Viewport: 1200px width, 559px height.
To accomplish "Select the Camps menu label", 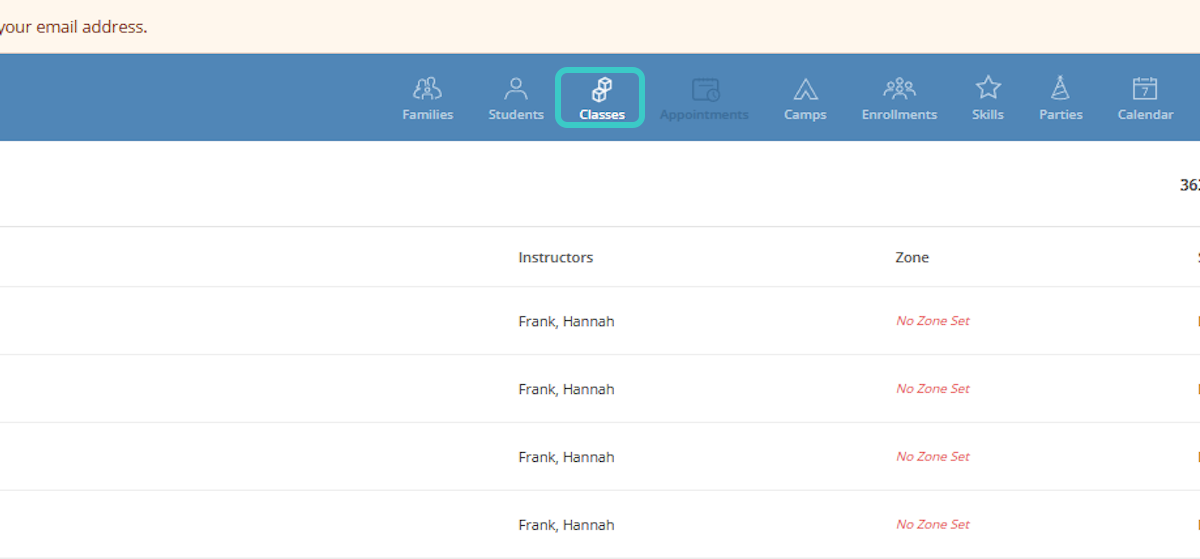I will (805, 115).
